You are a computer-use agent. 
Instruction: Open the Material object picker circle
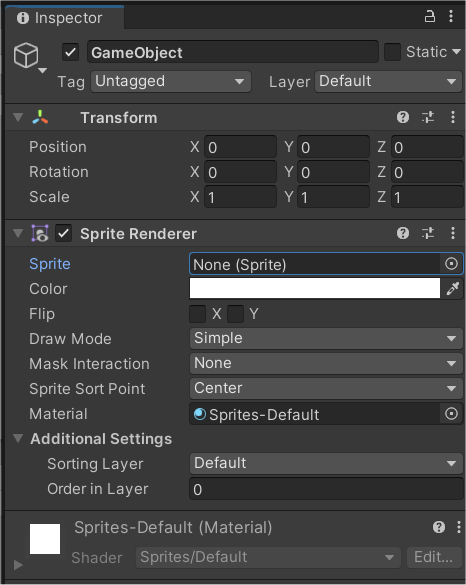pyautogui.click(x=451, y=414)
